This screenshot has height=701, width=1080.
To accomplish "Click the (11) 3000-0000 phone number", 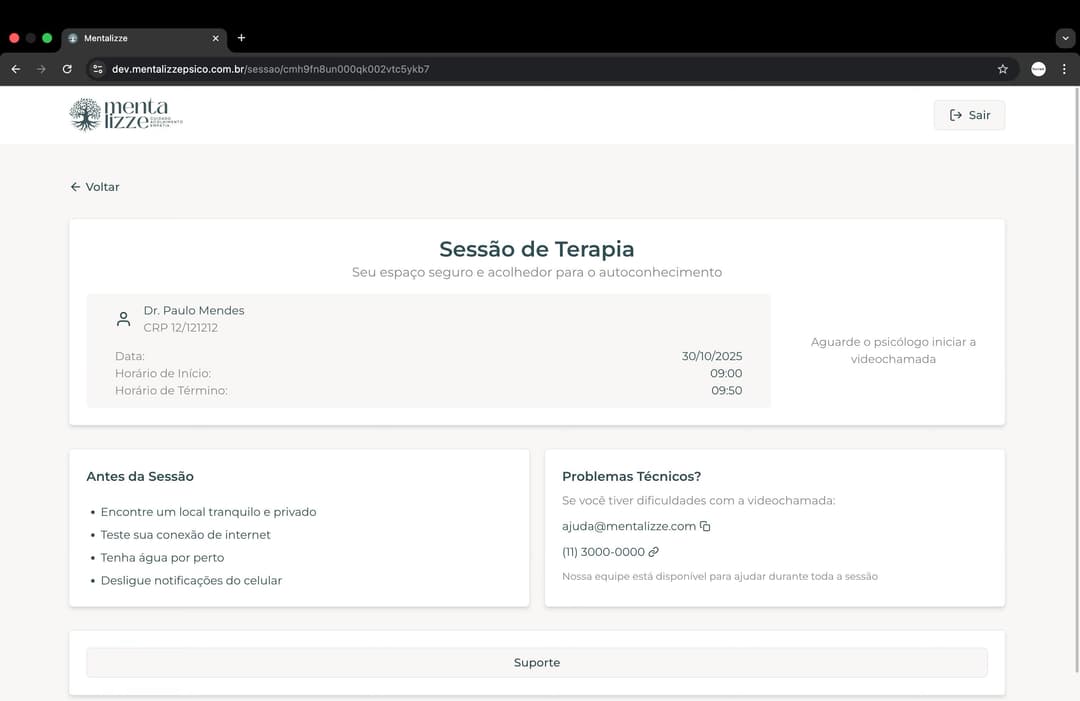I will click(x=603, y=552).
